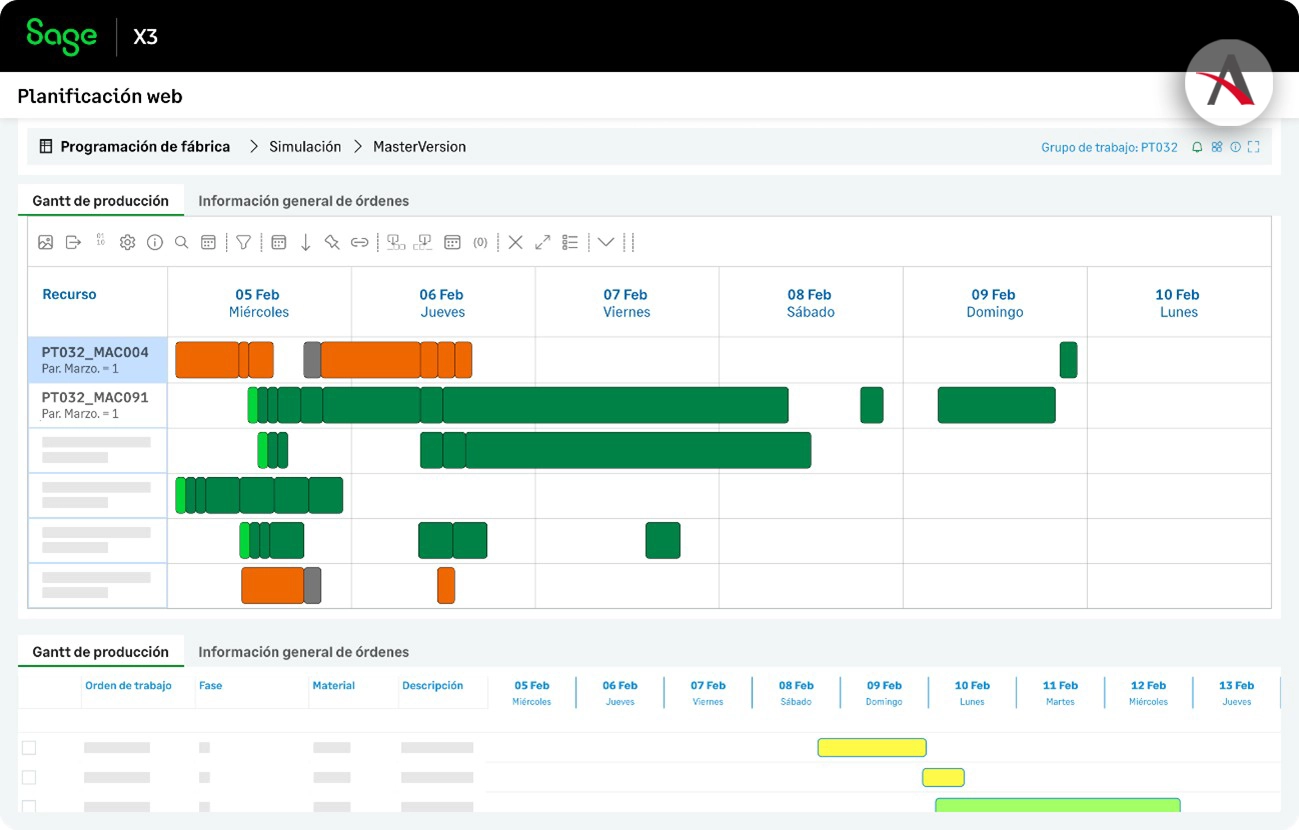Click the notifications bell icon
Image resolution: width=1299 pixels, height=830 pixels.
pyautogui.click(x=1197, y=147)
